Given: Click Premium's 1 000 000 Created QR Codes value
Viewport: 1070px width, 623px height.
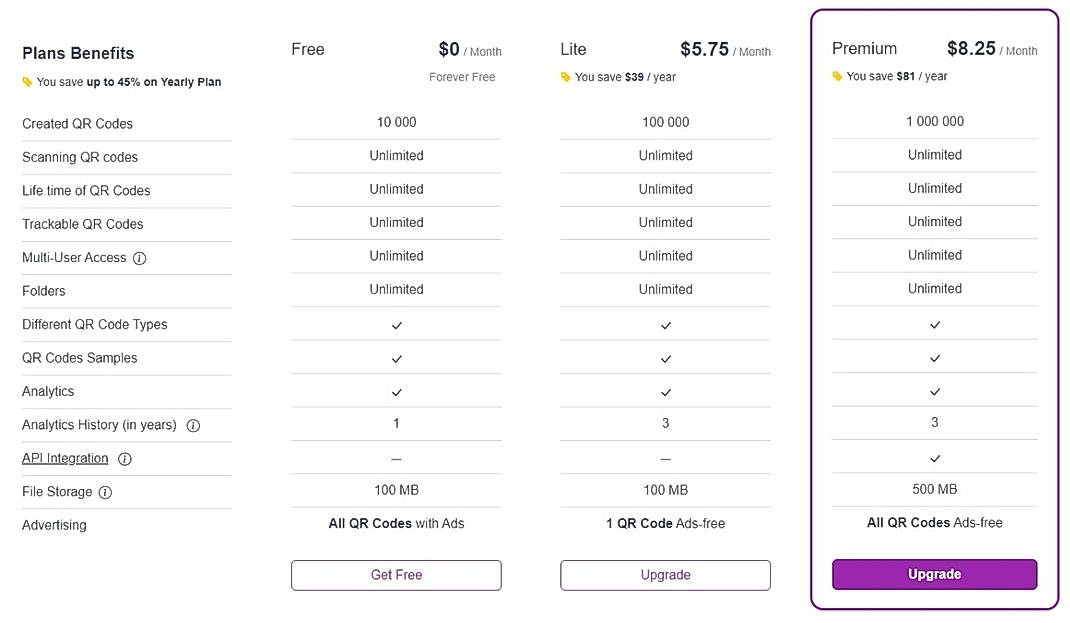Looking at the screenshot, I should click(x=934, y=121).
